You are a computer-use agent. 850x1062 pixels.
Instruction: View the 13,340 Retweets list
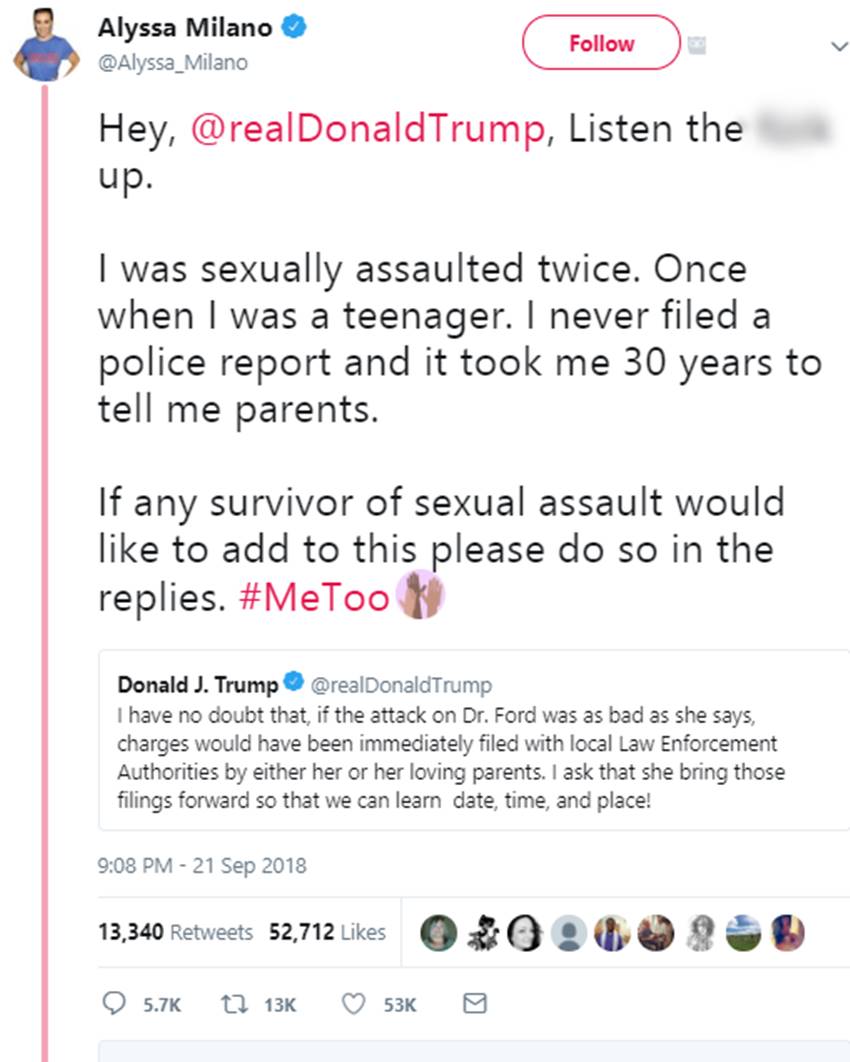pos(176,932)
